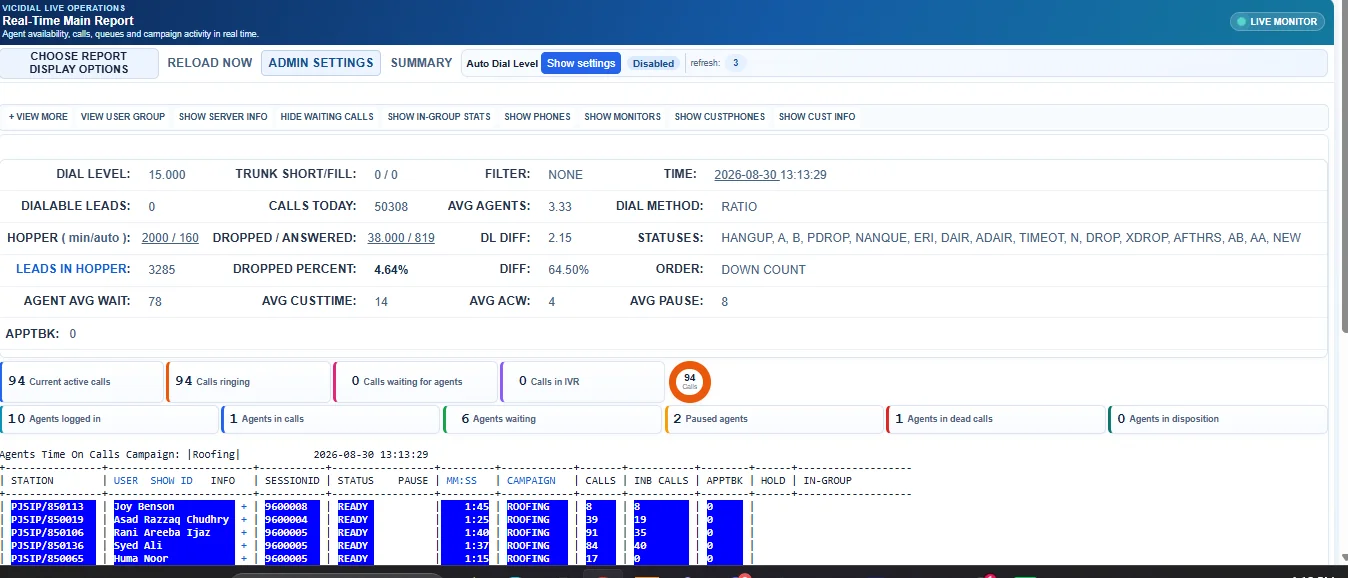Click the DIAL LEVEL value 15.000
This screenshot has width=1348, height=578.
tap(167, 175)
